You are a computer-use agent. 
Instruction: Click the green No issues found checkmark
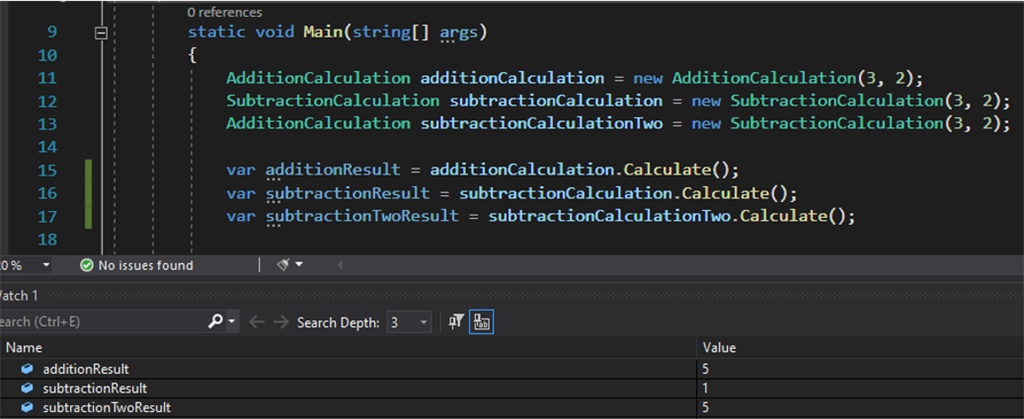click(86, 265)
